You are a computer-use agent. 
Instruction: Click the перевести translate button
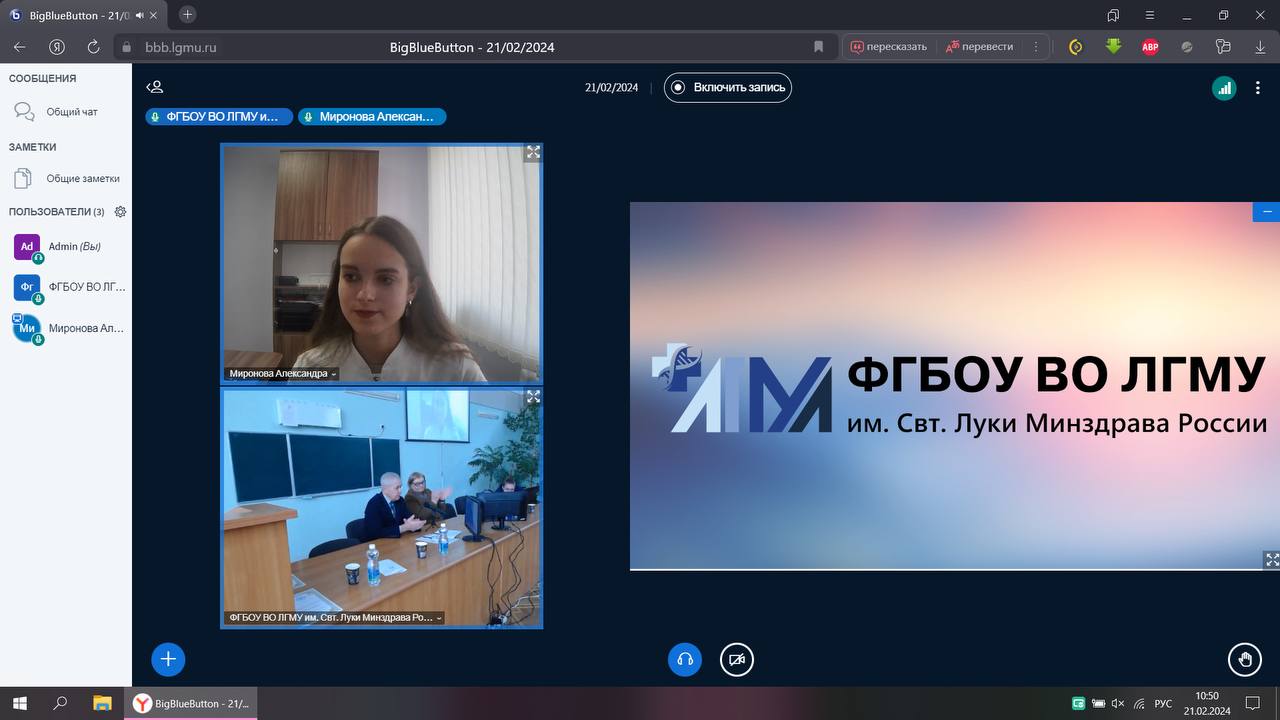click(x=980, y=47)
